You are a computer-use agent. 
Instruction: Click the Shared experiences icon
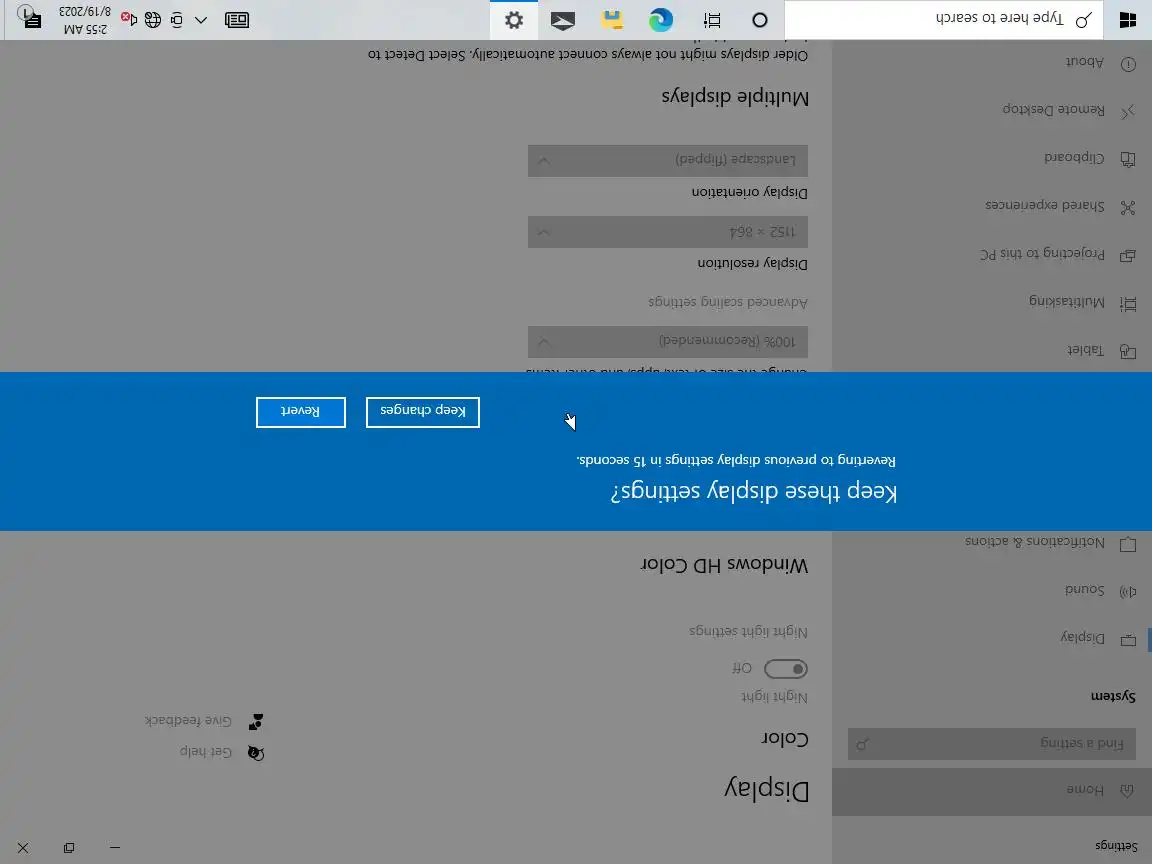point(1128,207)
